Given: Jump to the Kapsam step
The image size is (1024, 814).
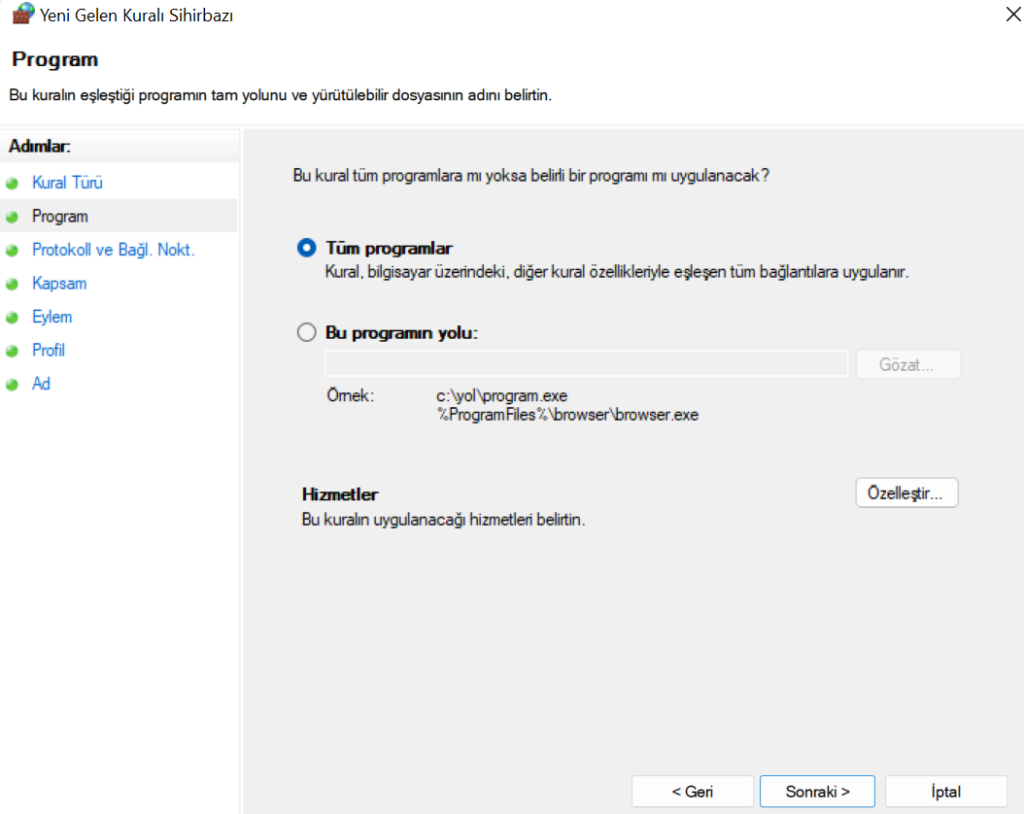Looking at the screenshot, I should pyautogui.click(x=59, y=283).
